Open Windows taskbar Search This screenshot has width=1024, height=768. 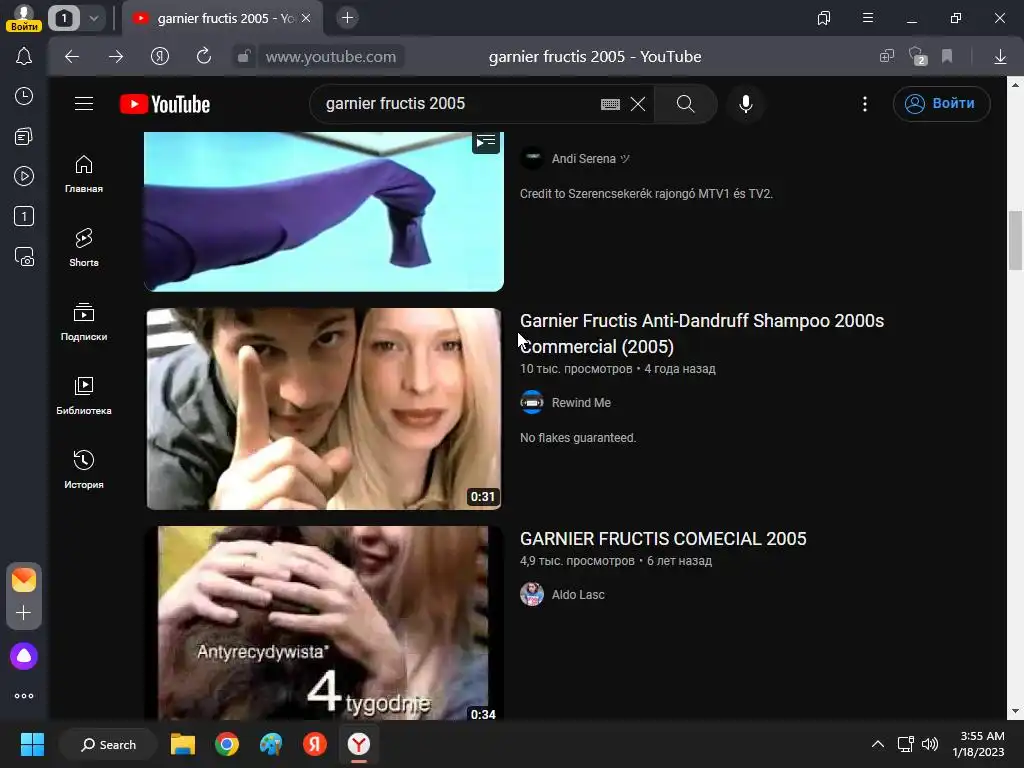108,744
